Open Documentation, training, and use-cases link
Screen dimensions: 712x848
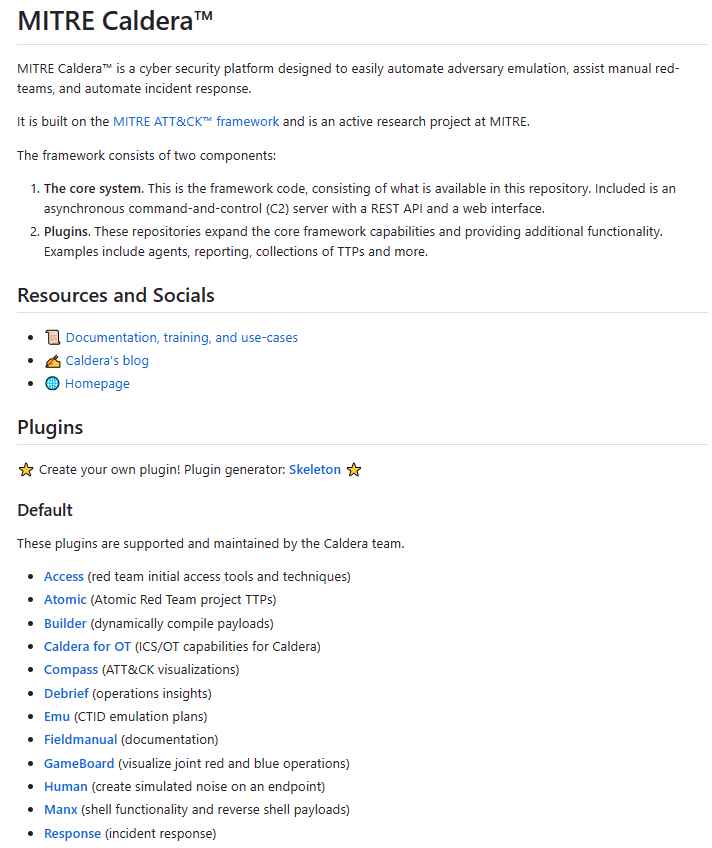[182, 337]
